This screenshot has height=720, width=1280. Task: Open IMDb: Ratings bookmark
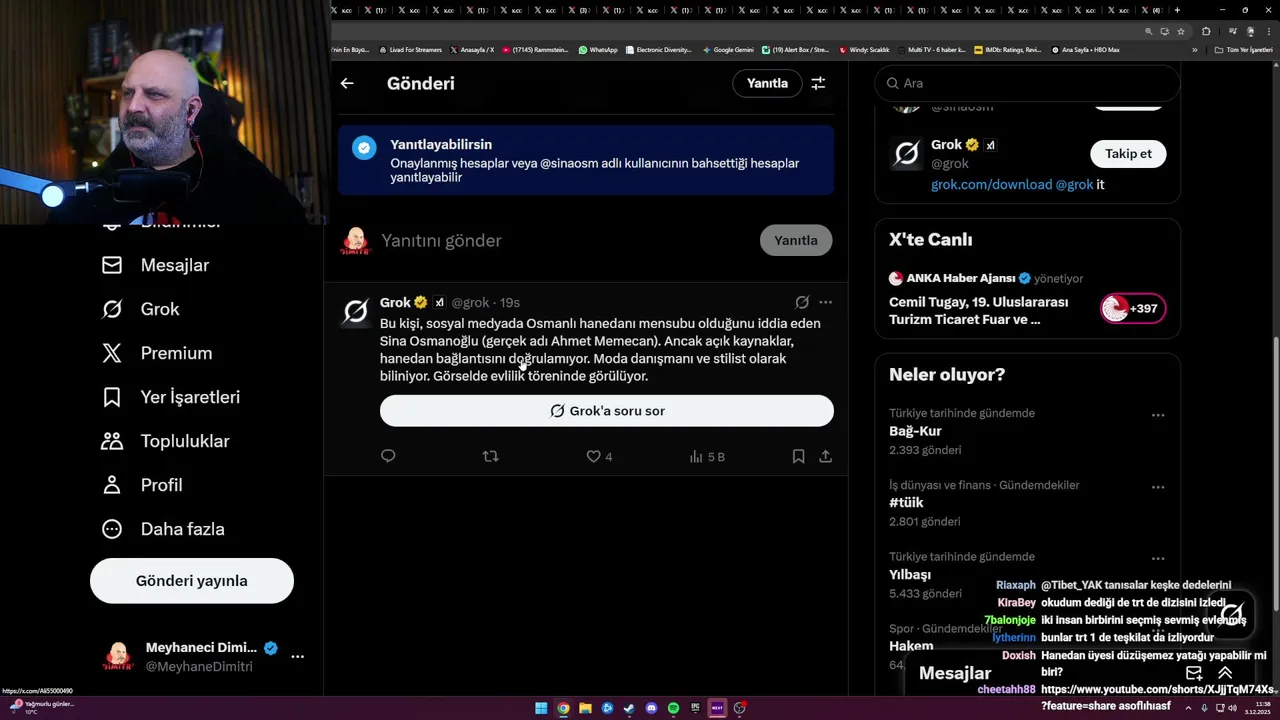tap(1008, 49)
